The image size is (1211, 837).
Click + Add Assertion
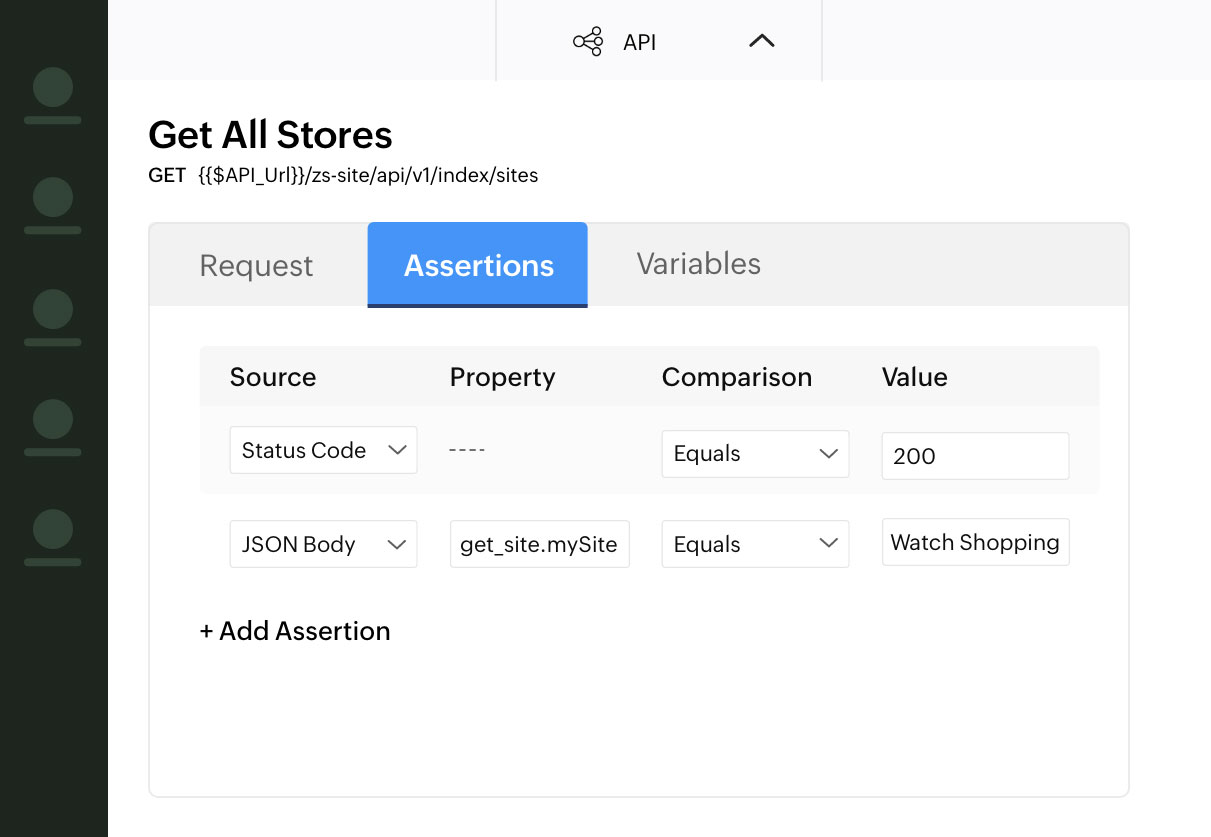295,631
